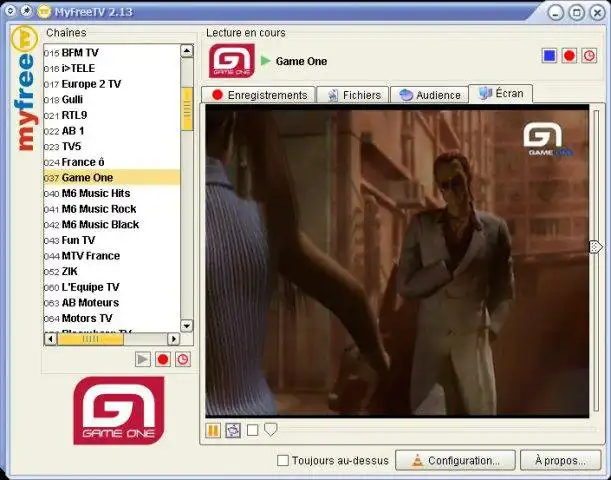
Task: Click the volume slider handle under the video
Action: [x=270, y=429]
